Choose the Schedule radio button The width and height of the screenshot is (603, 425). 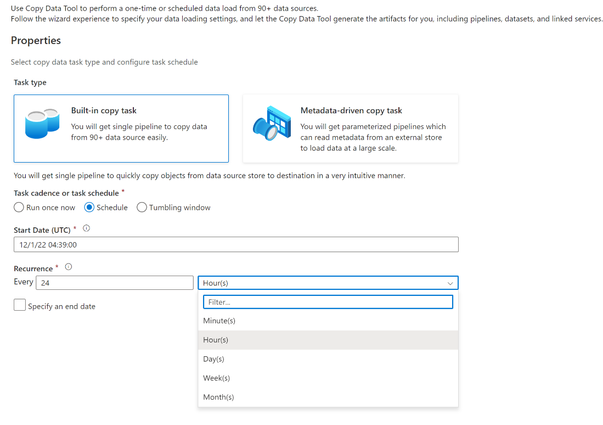point(89,207)
